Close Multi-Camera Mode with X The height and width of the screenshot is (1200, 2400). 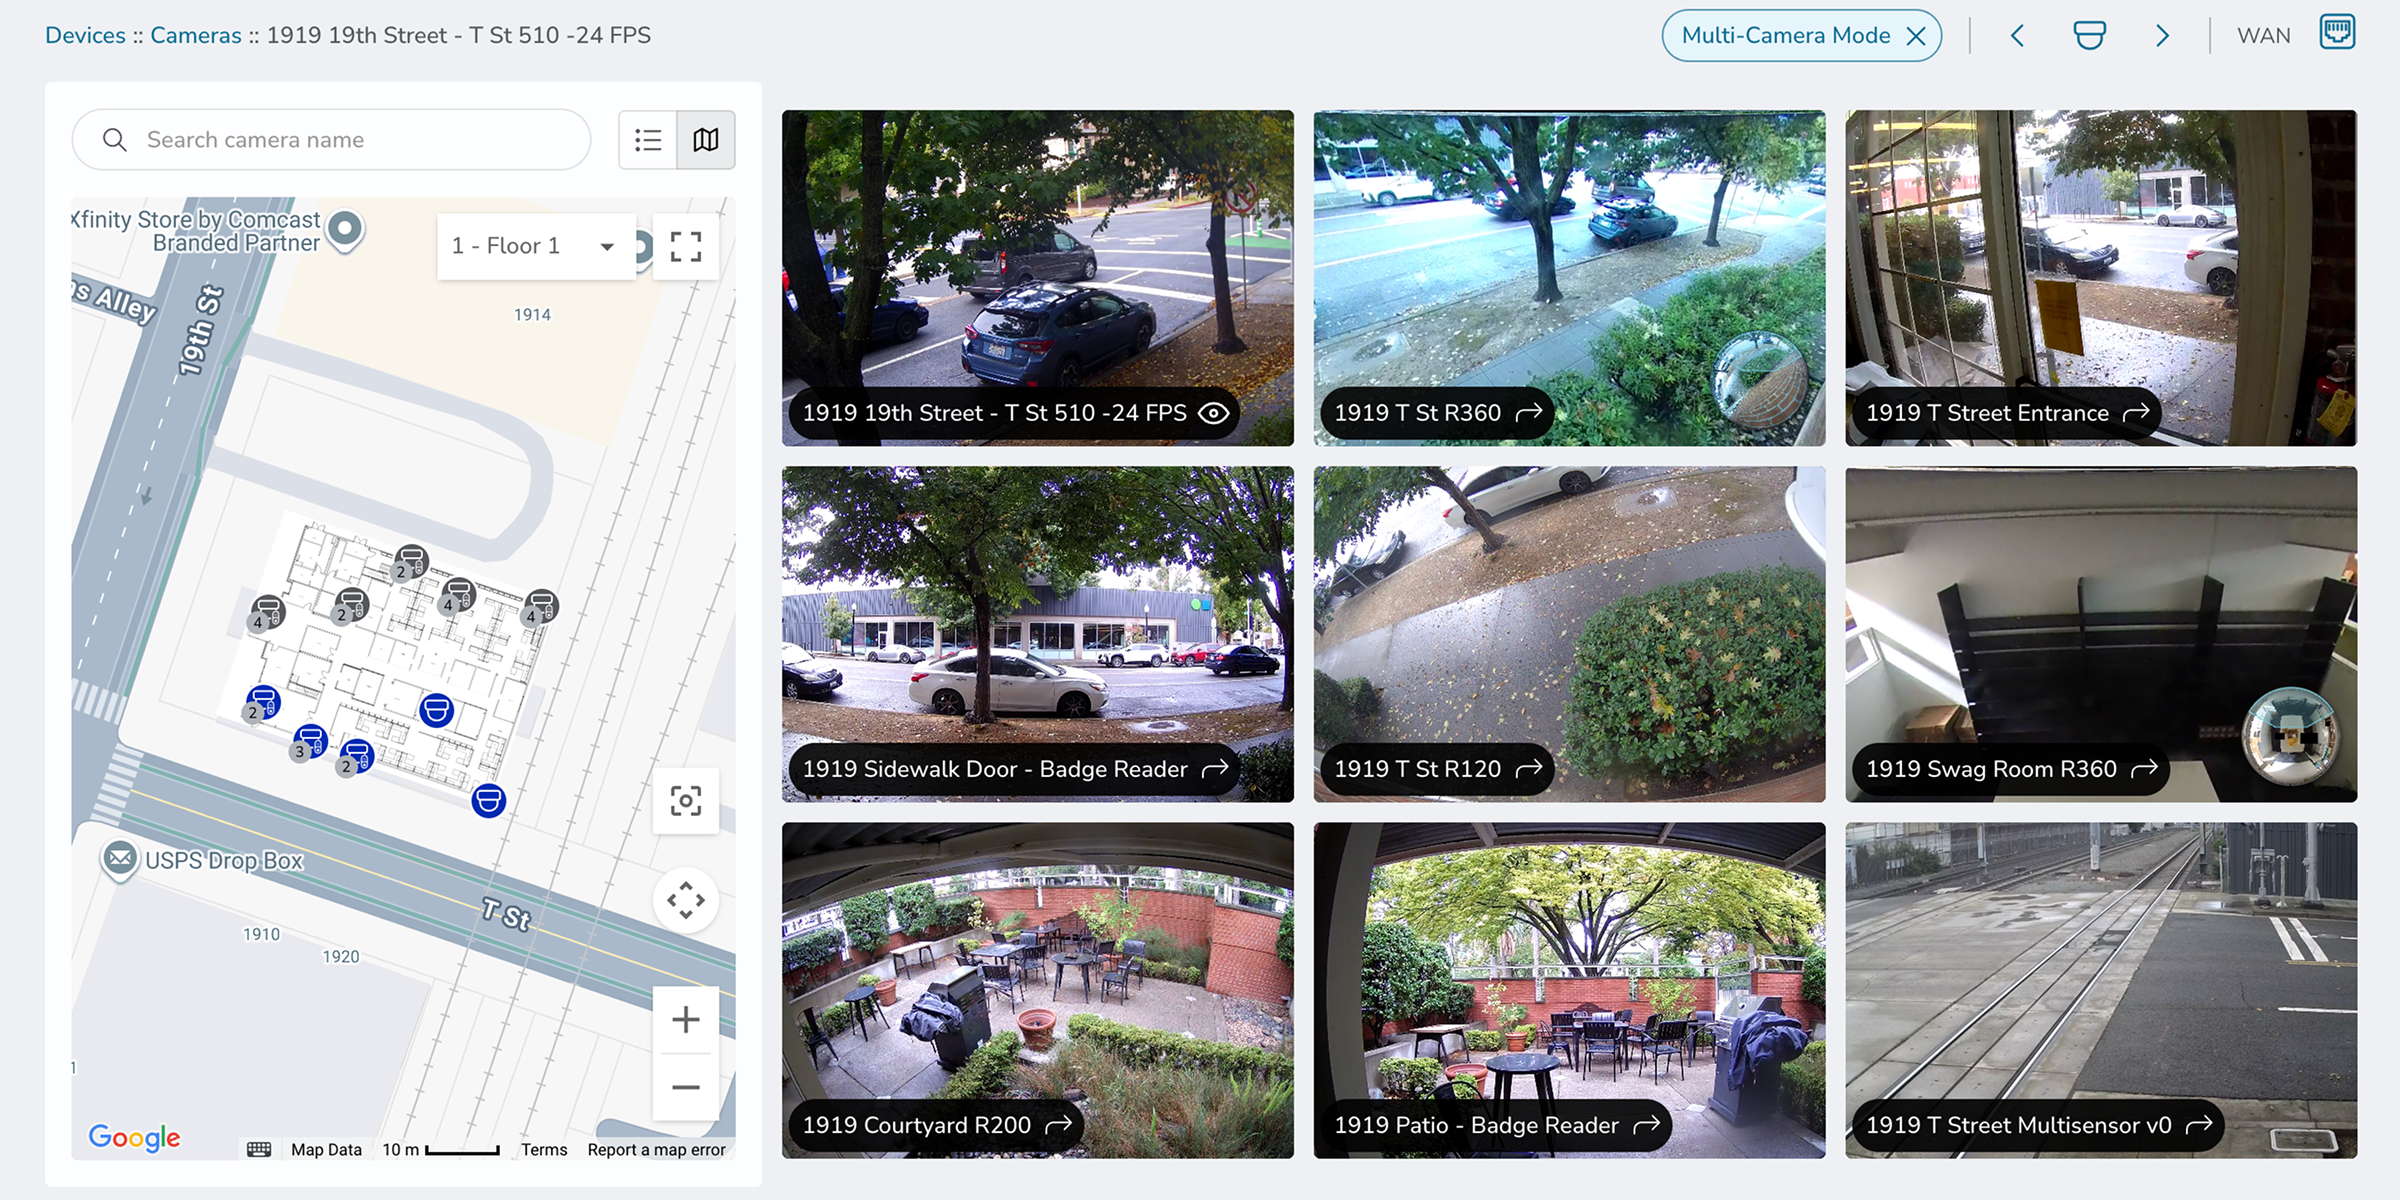tap(1916, 36)
